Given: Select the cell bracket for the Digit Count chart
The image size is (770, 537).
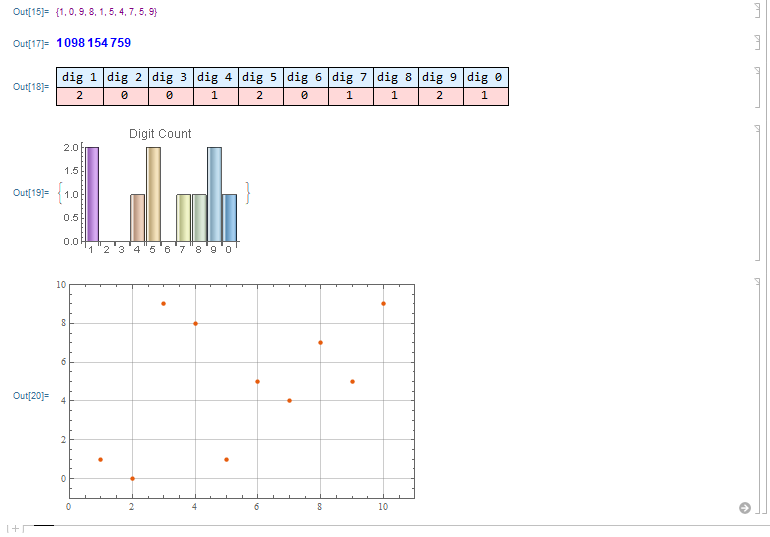Looking at the screenshot, I should 757,192.
